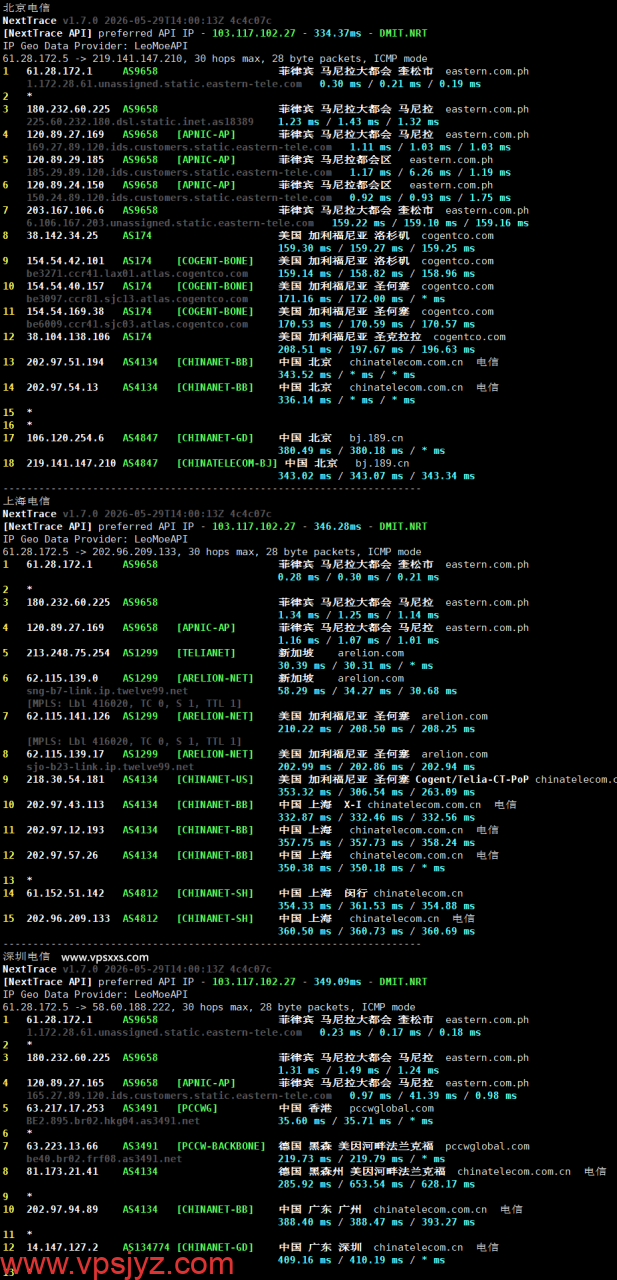
Task: Click hop IP '154.54.40.157'
Action: [x=65, y=286]
